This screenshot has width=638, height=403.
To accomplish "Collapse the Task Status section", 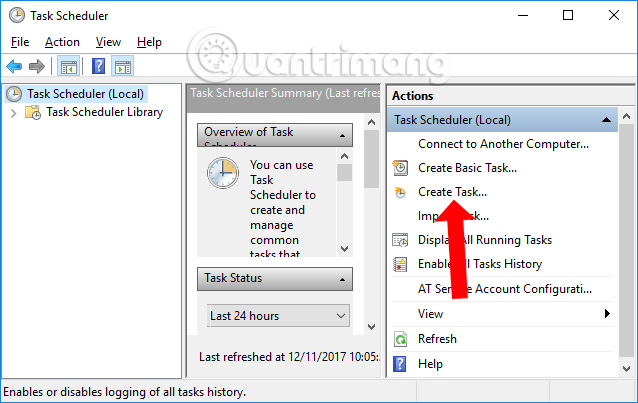I will click(x=343, y=279).
